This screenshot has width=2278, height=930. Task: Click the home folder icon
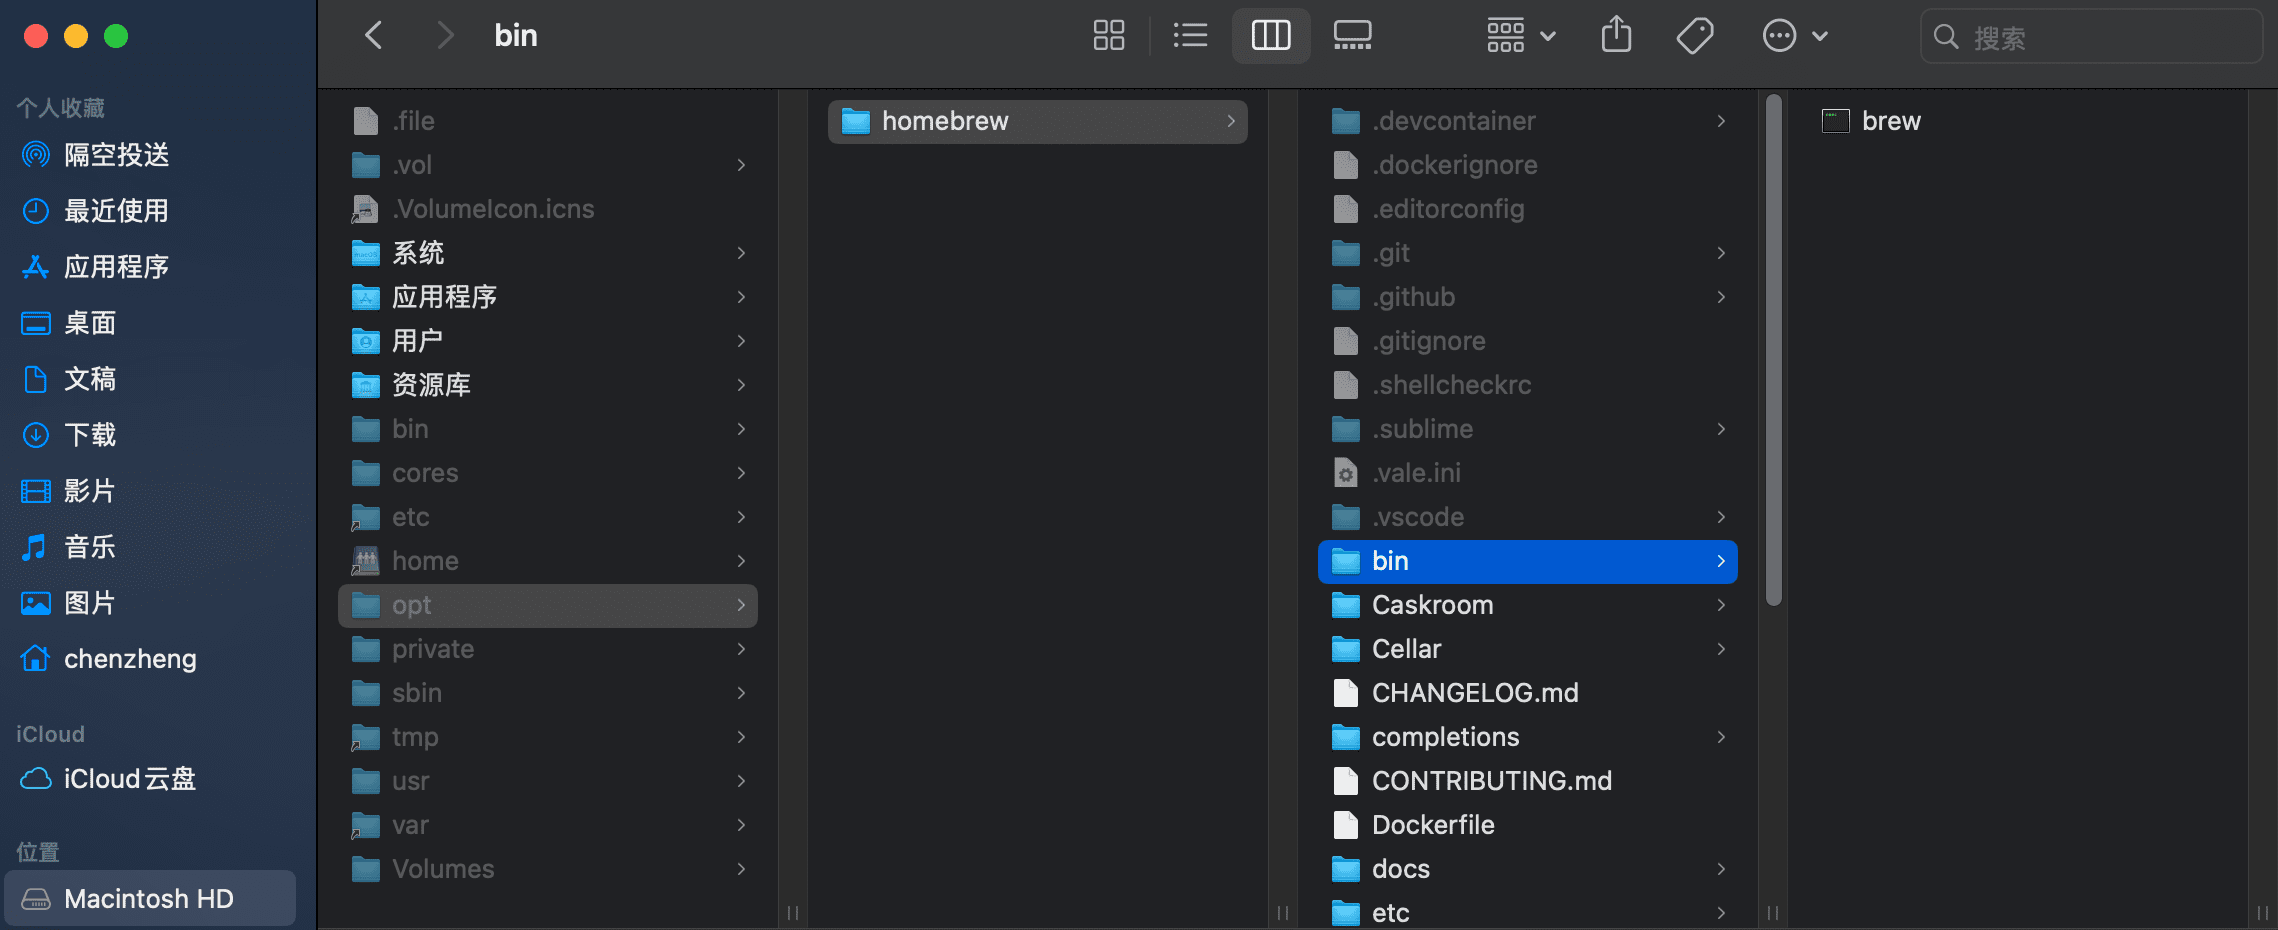coord(366,561)
